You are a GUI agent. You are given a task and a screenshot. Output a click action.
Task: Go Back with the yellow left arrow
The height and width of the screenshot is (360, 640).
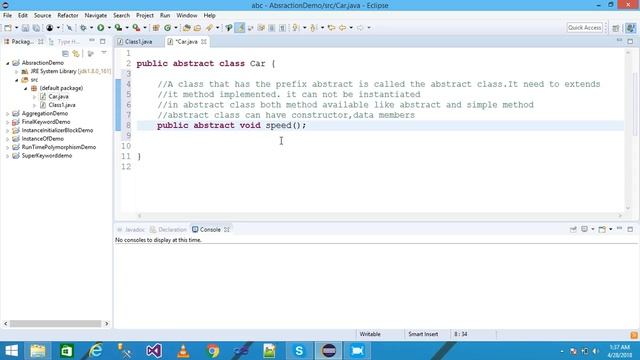(x=342, y=28)
